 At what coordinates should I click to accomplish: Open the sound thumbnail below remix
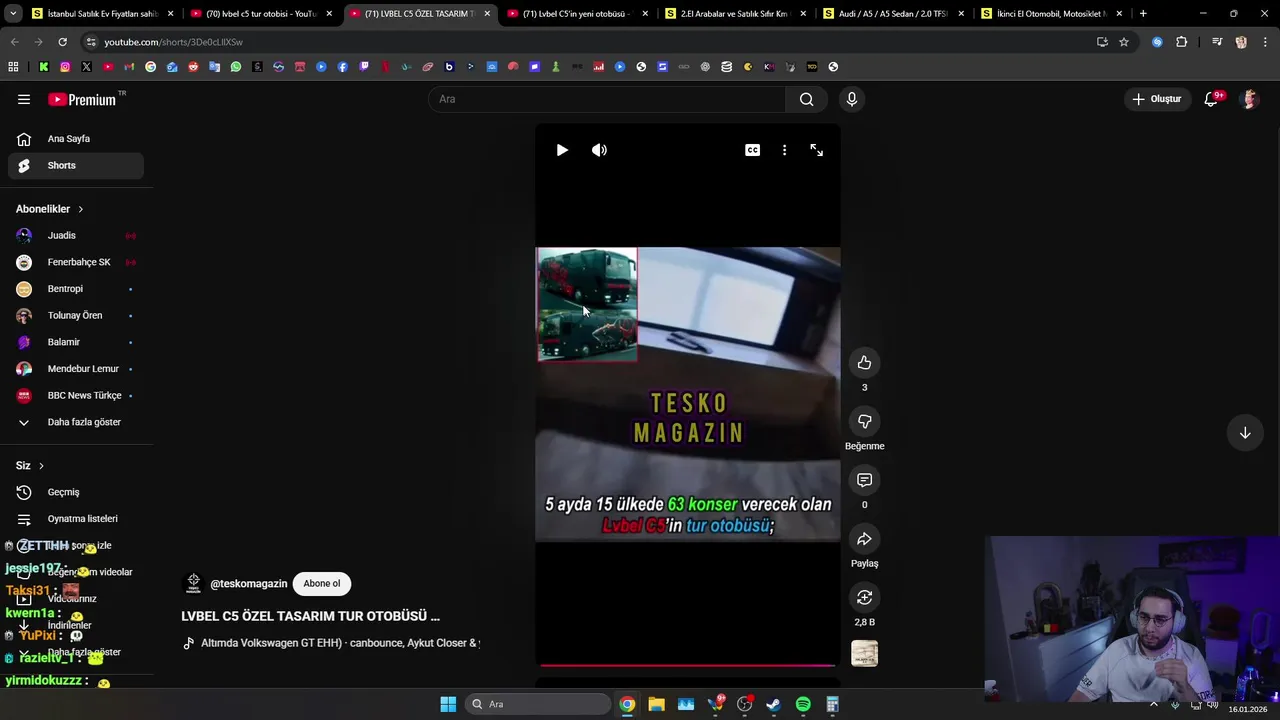coord(864,654)
